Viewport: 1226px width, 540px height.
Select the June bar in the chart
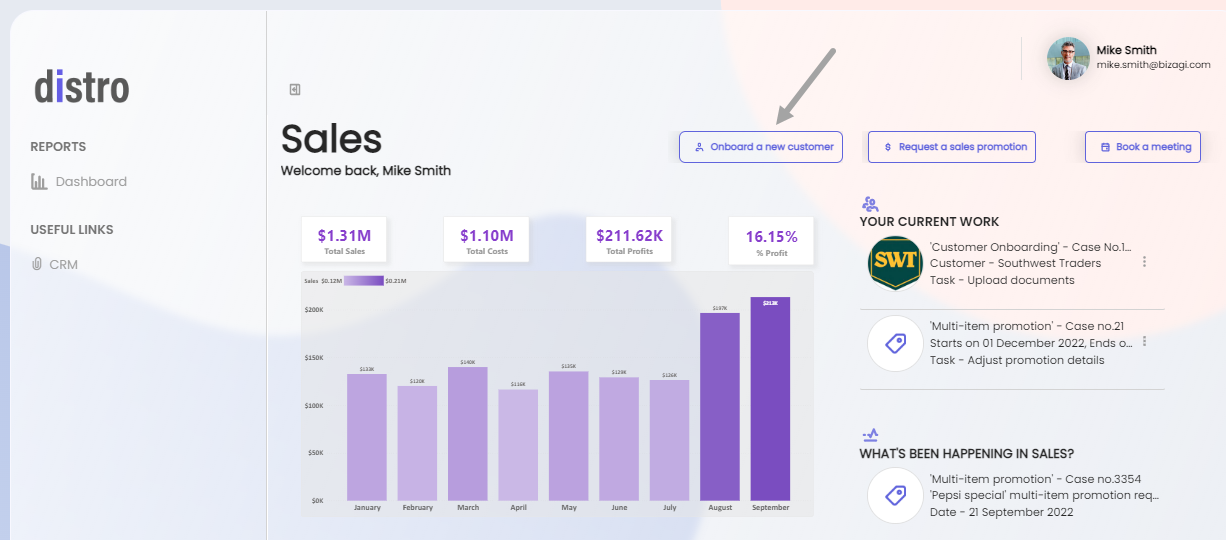619,439
